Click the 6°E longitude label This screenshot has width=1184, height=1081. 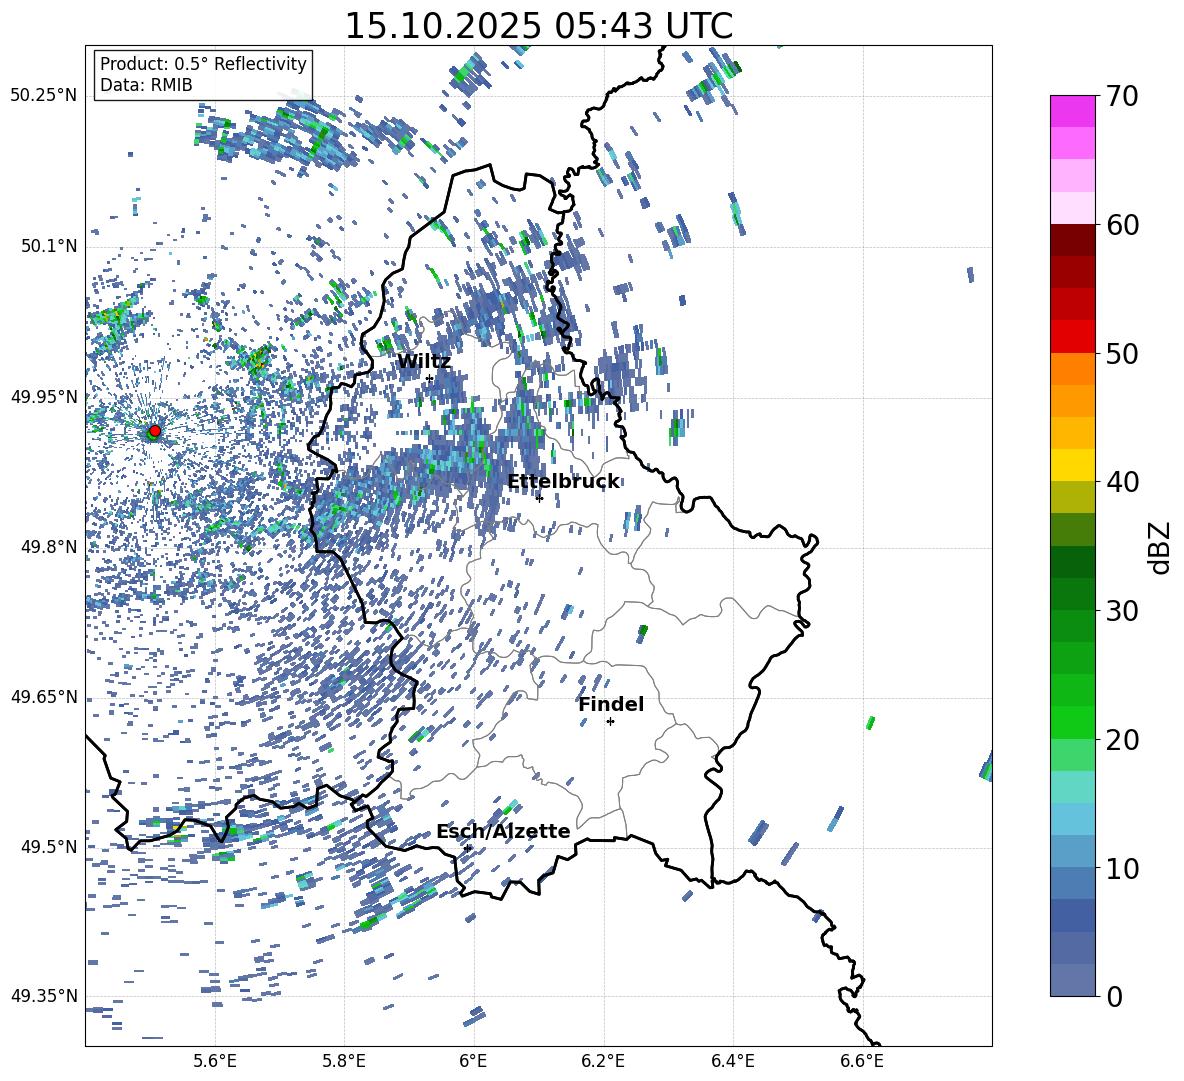473,1061
